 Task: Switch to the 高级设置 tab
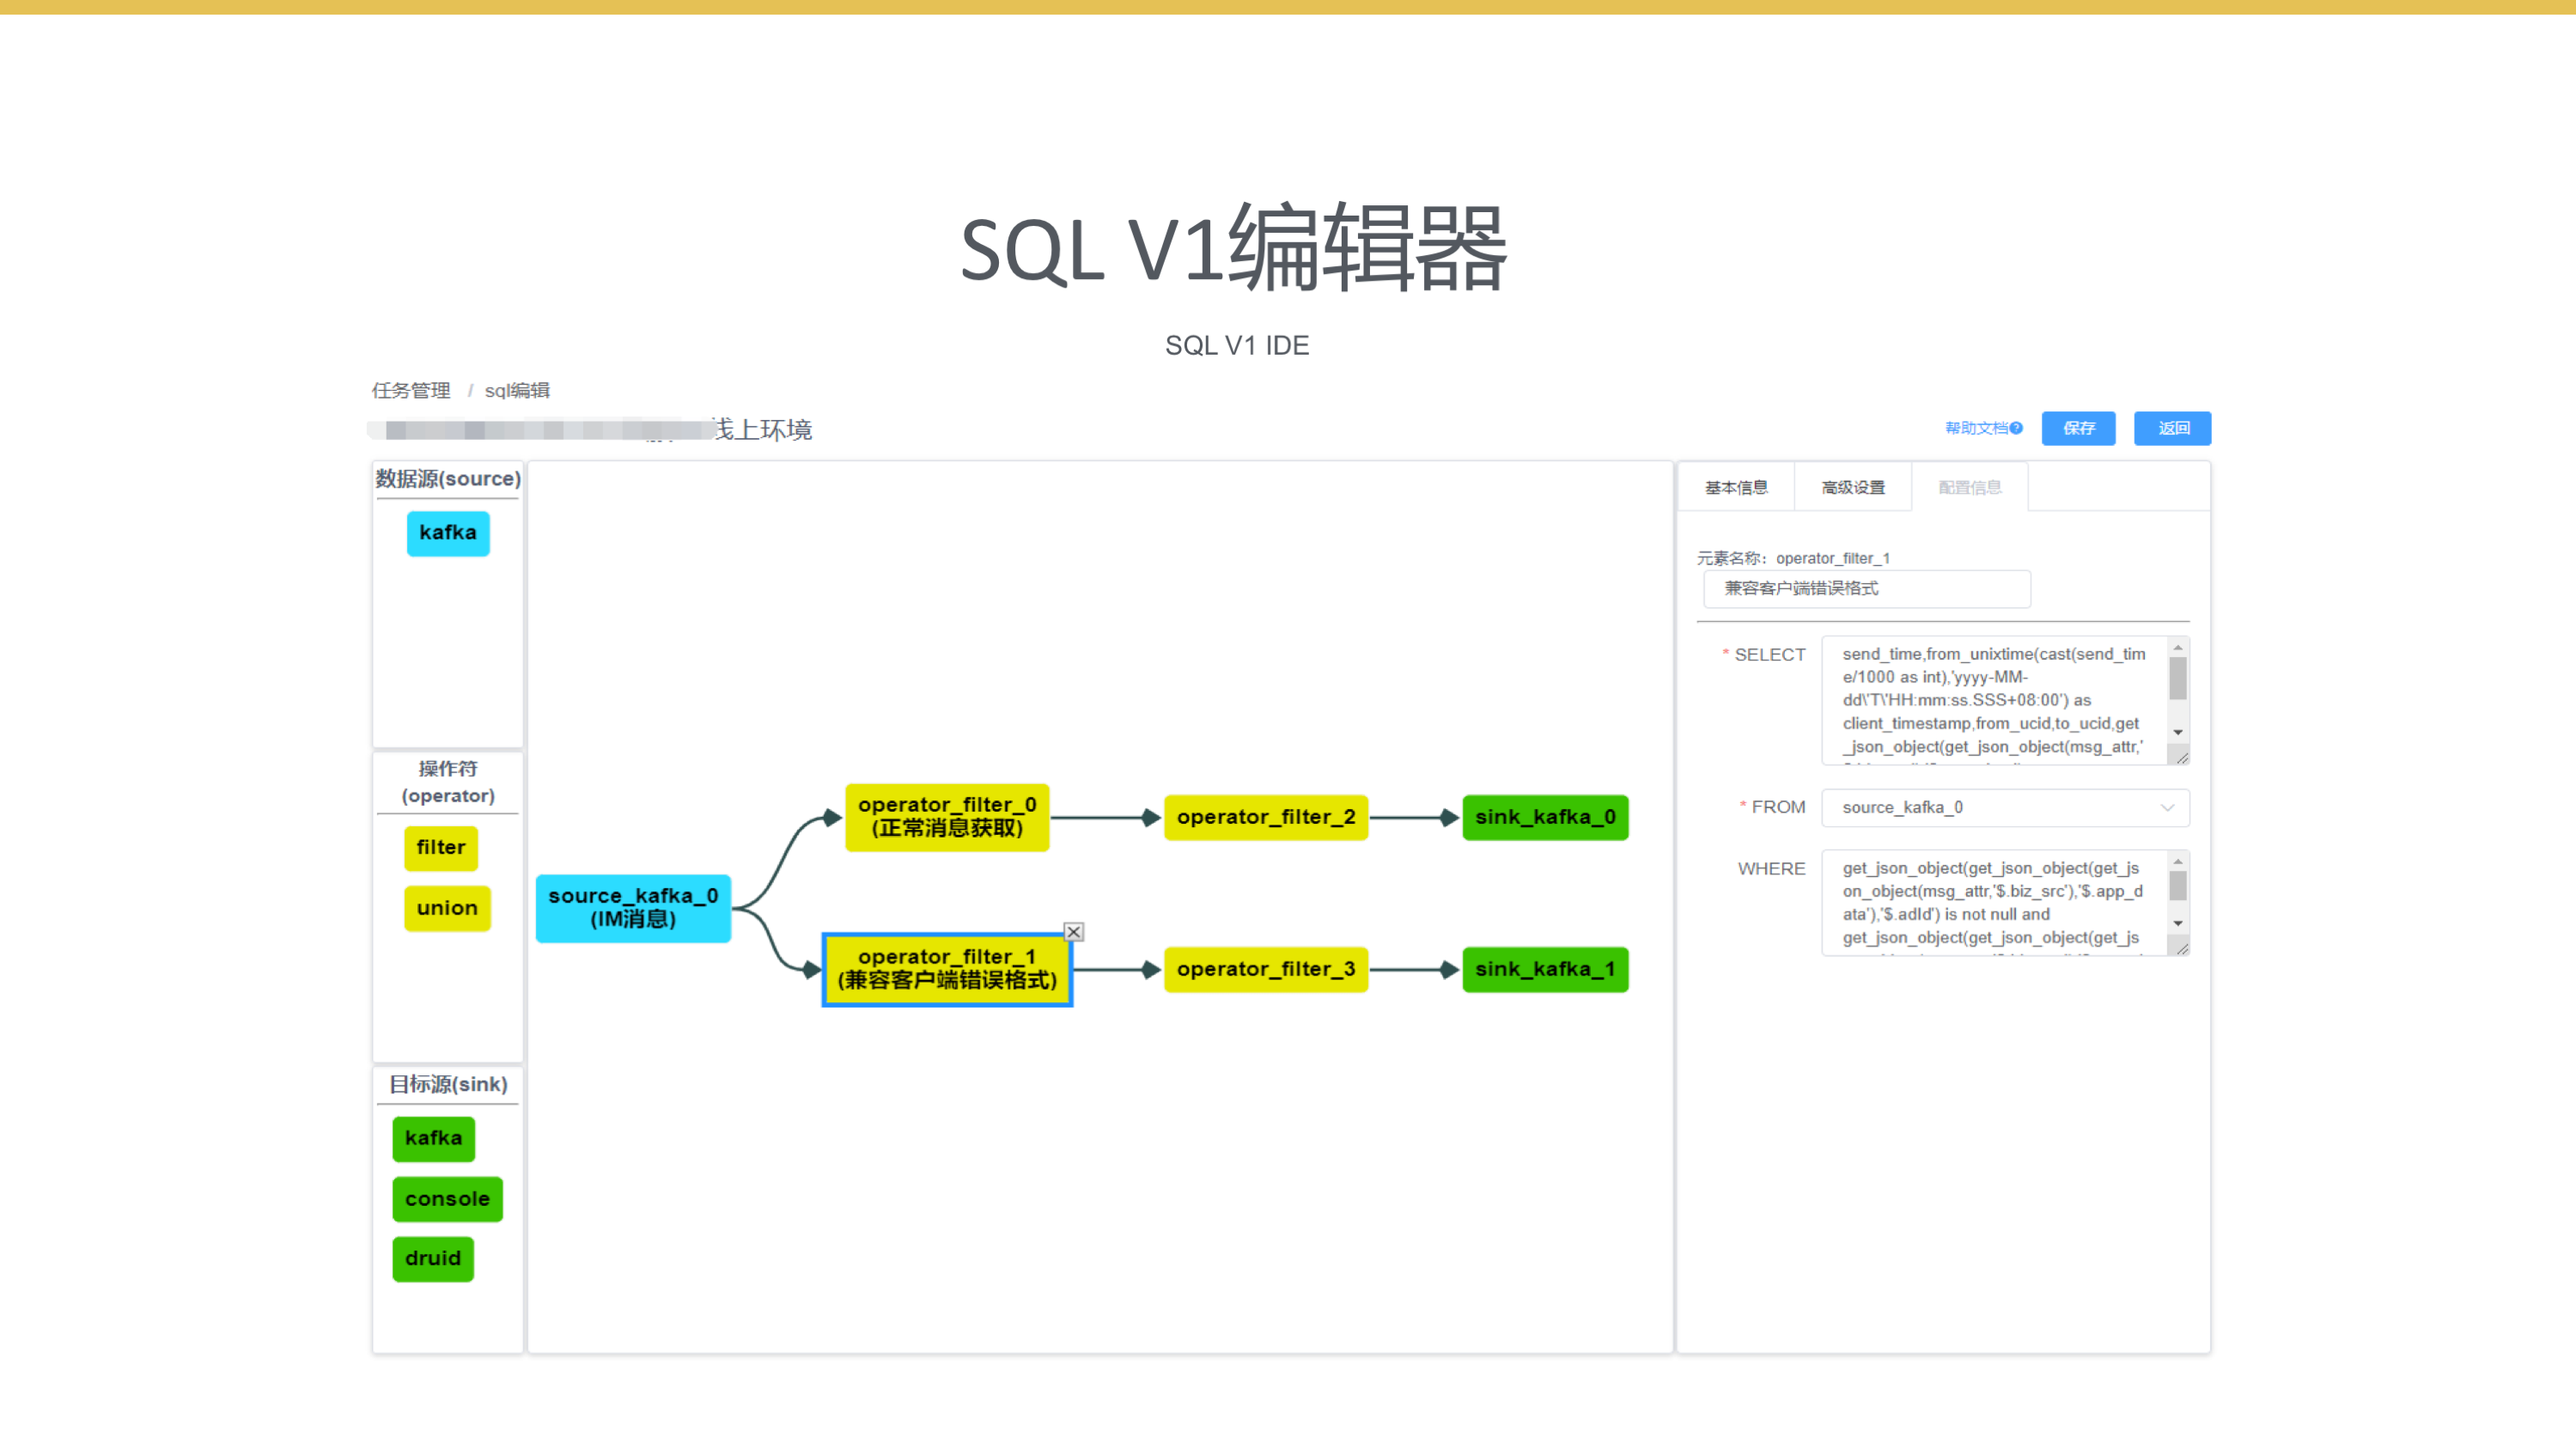[1853, 487]
